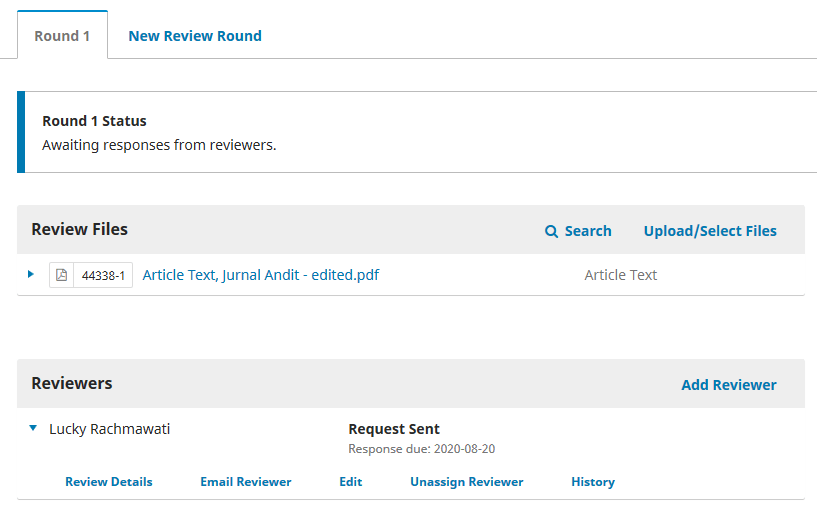Open Review Details for Lucky Rachmawati
This screenshot has height=519, width=817.
point(109,482)
